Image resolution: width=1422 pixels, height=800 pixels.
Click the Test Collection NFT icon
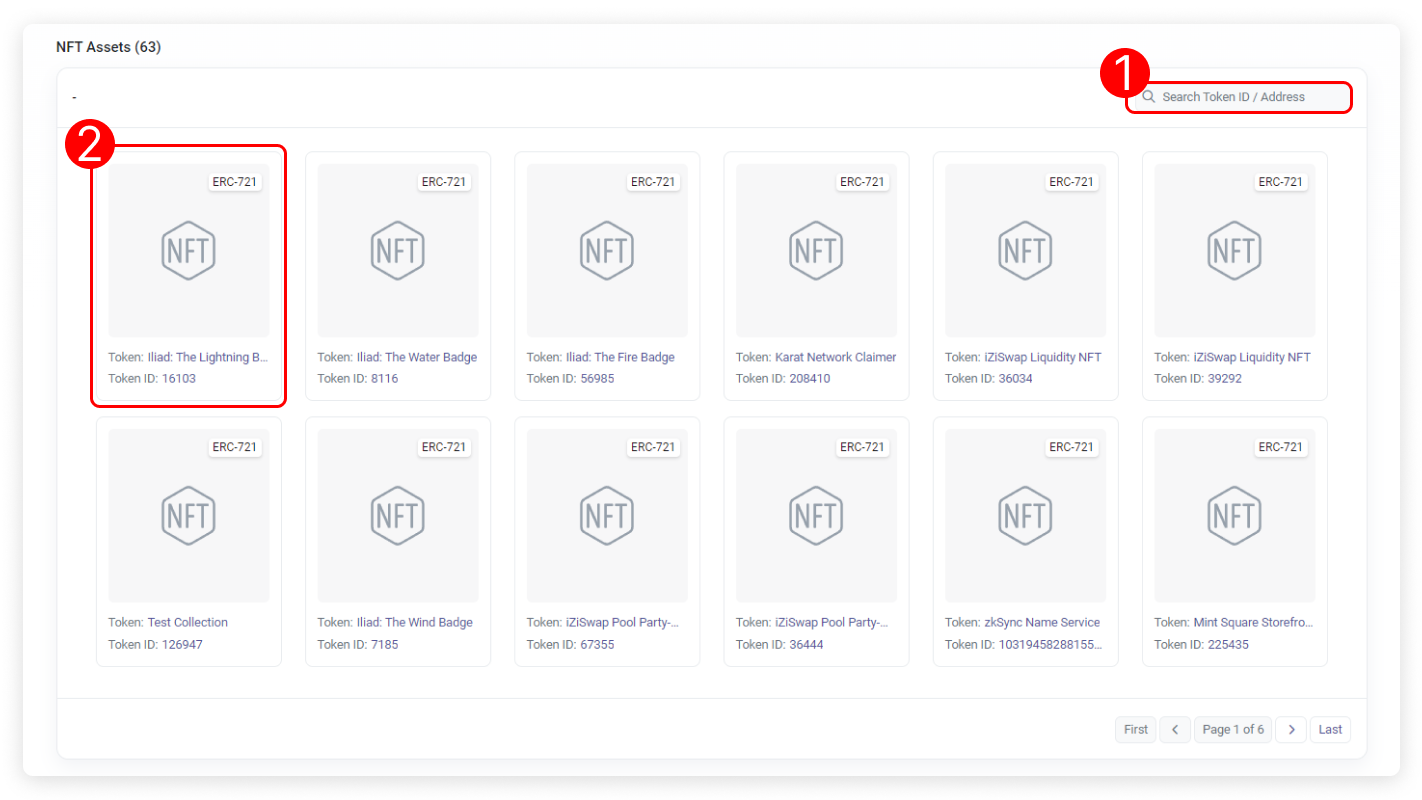coord(189,515)
